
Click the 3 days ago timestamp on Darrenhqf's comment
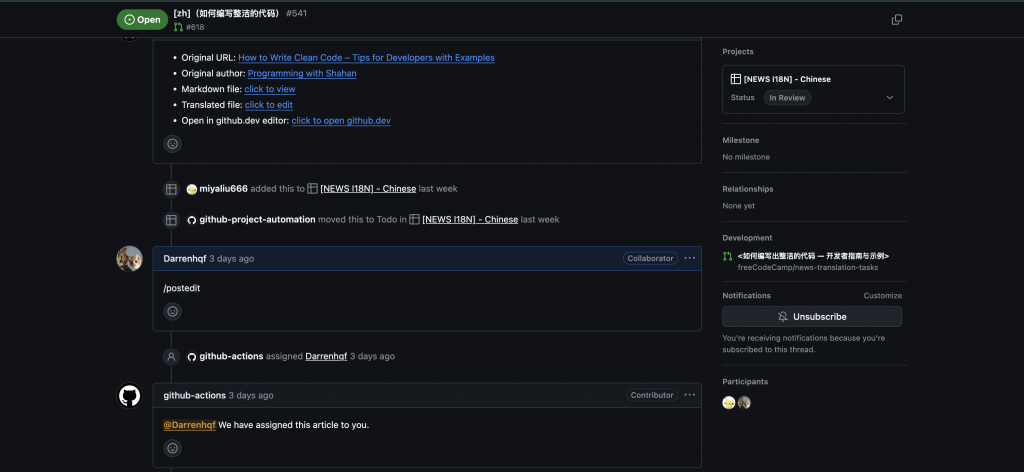(231, 259)
